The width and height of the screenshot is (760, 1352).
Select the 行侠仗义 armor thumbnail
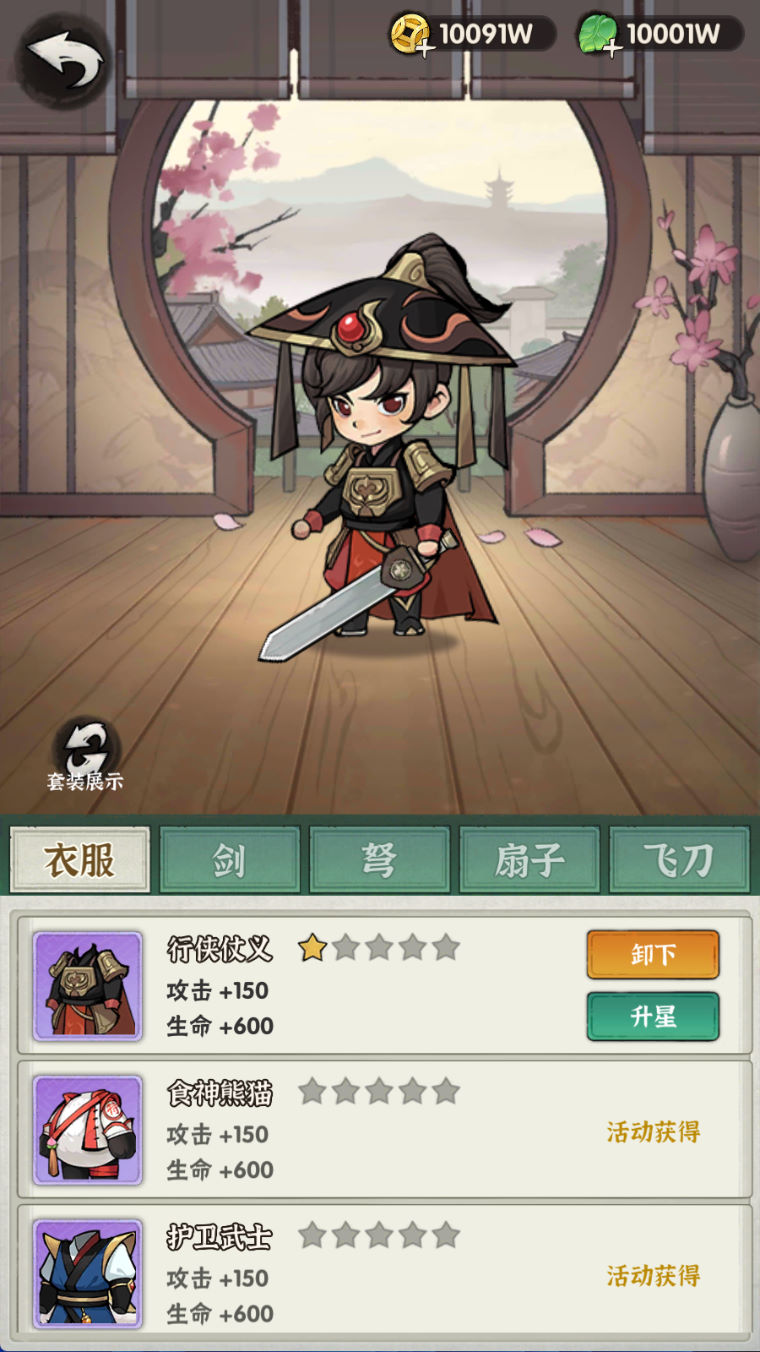pyautogui.click(x=87, y=986)
